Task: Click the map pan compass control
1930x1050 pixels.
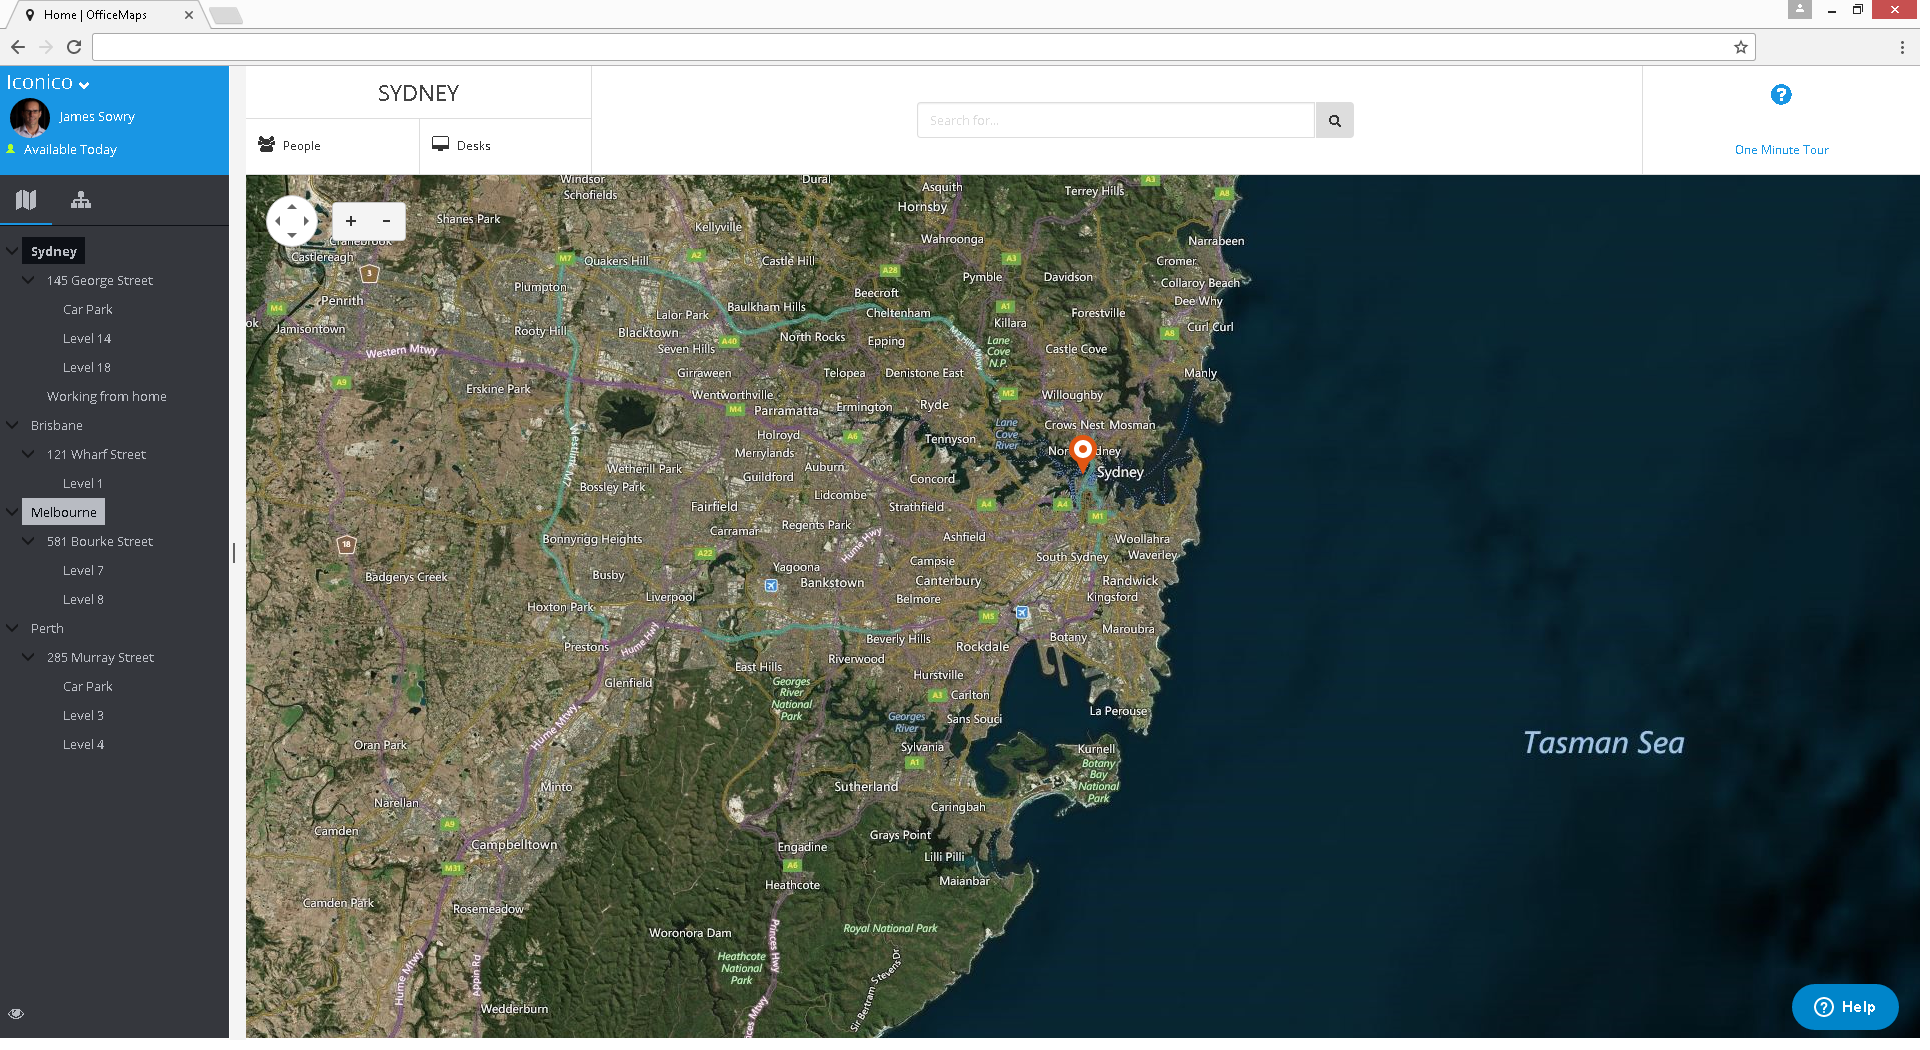Action: (x=292, y=221)
